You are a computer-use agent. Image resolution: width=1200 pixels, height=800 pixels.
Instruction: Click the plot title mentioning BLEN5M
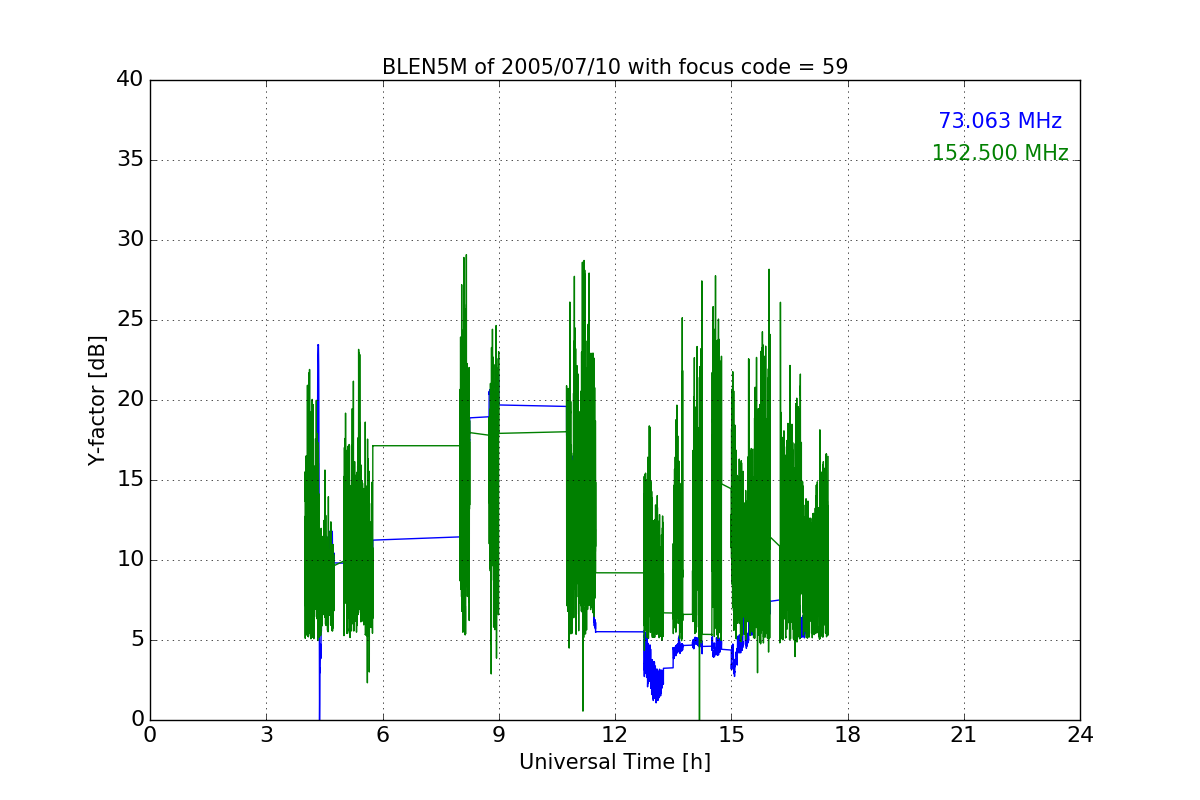pos(615,67)
